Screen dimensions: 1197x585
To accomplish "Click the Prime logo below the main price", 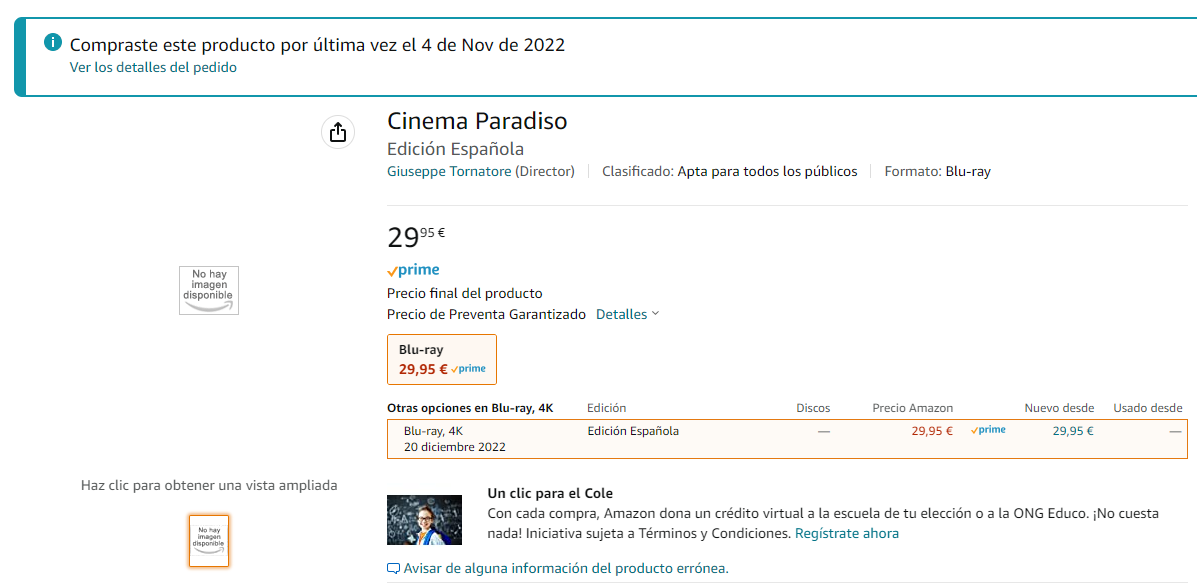I will [413, 270].
